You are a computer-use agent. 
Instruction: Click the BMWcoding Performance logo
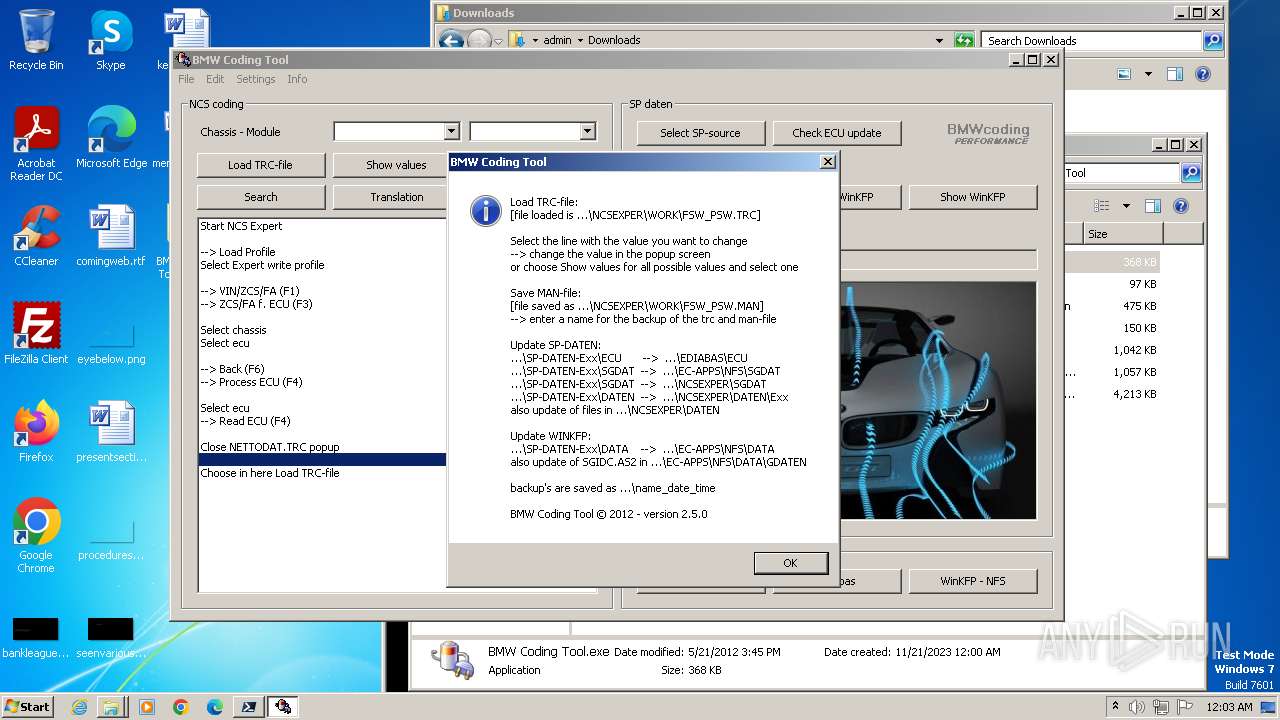pos(988,133)
